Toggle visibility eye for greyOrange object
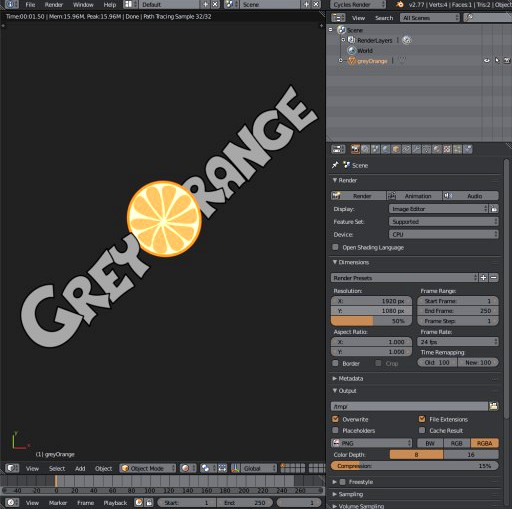512x509 pixels. (x=487, y=61)
